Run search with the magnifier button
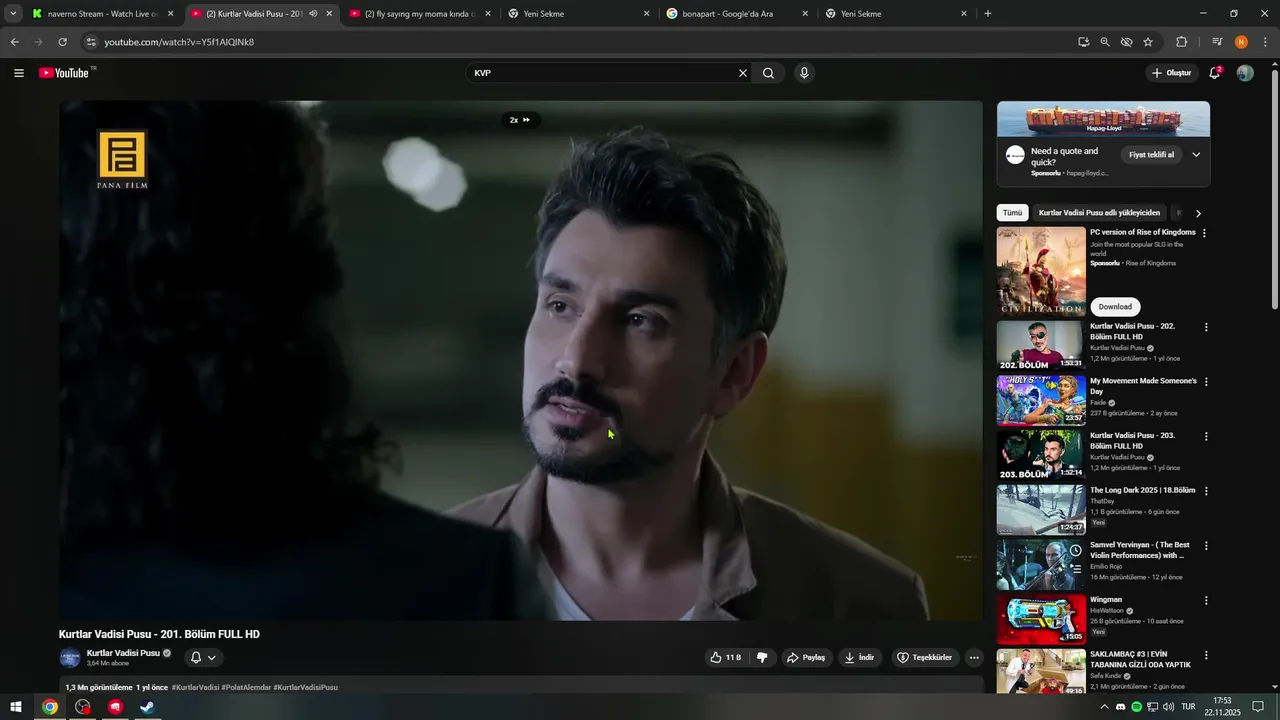 768,73
